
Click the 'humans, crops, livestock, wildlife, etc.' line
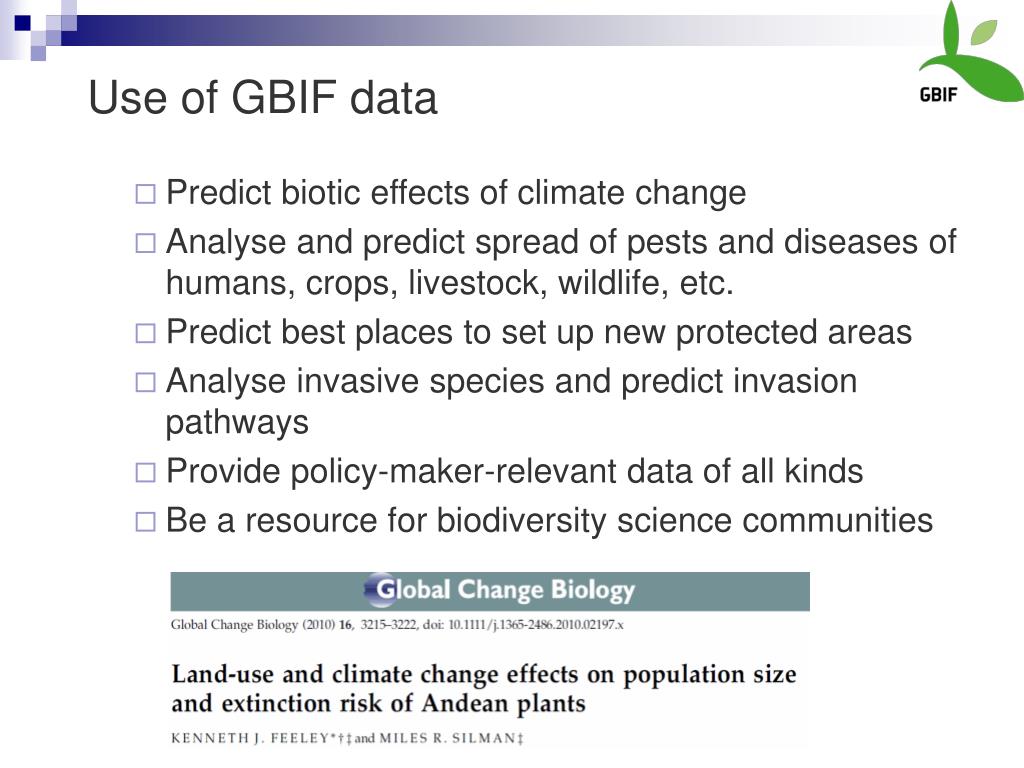tap(449, 283)
